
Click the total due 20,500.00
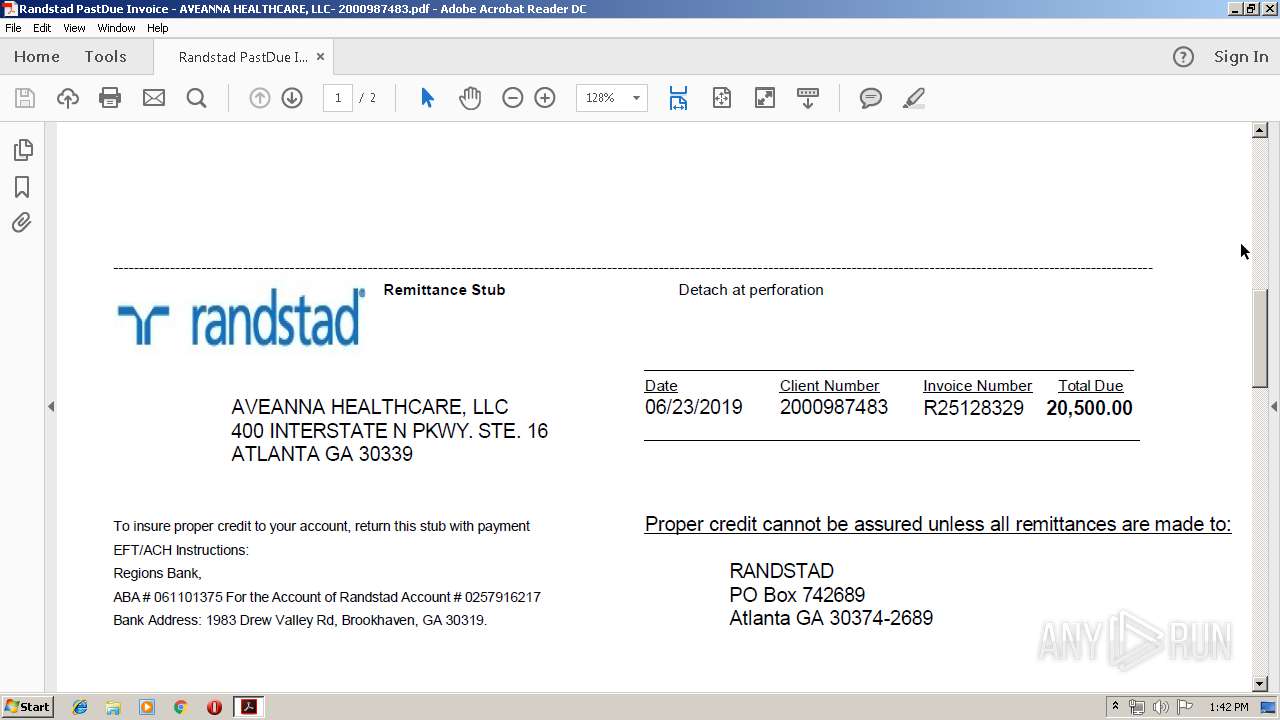1089,408
